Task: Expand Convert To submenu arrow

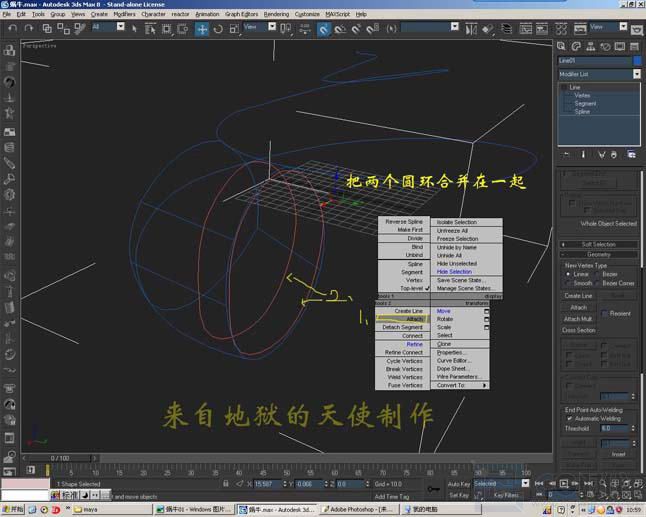Action: coord(484,386)
